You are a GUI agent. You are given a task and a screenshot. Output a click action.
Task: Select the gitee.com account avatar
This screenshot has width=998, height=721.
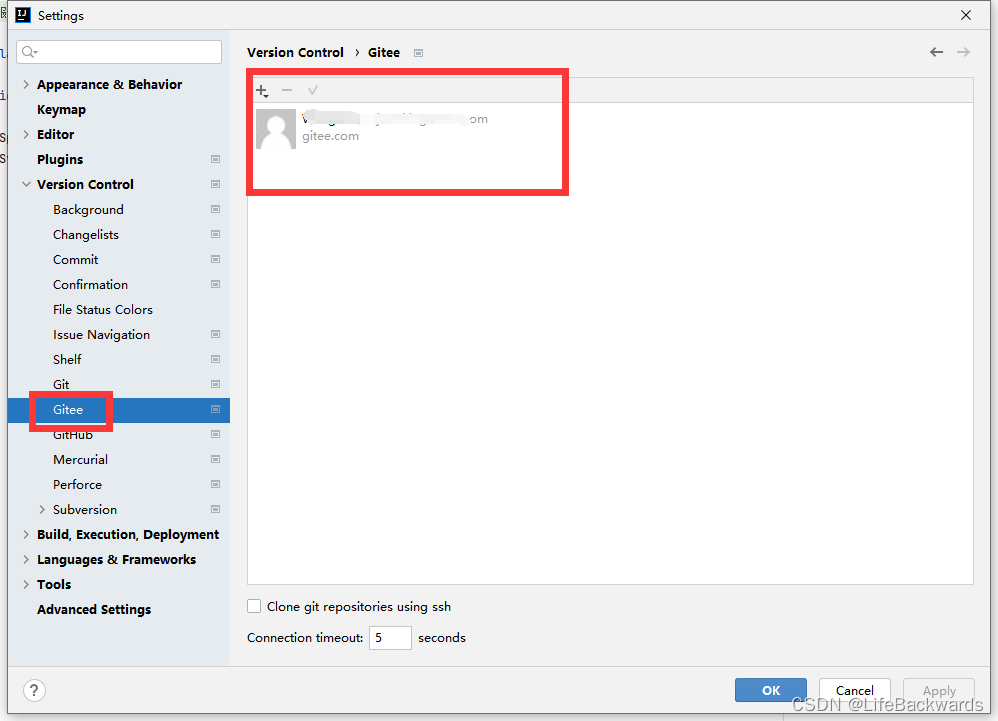pos(276,129)
